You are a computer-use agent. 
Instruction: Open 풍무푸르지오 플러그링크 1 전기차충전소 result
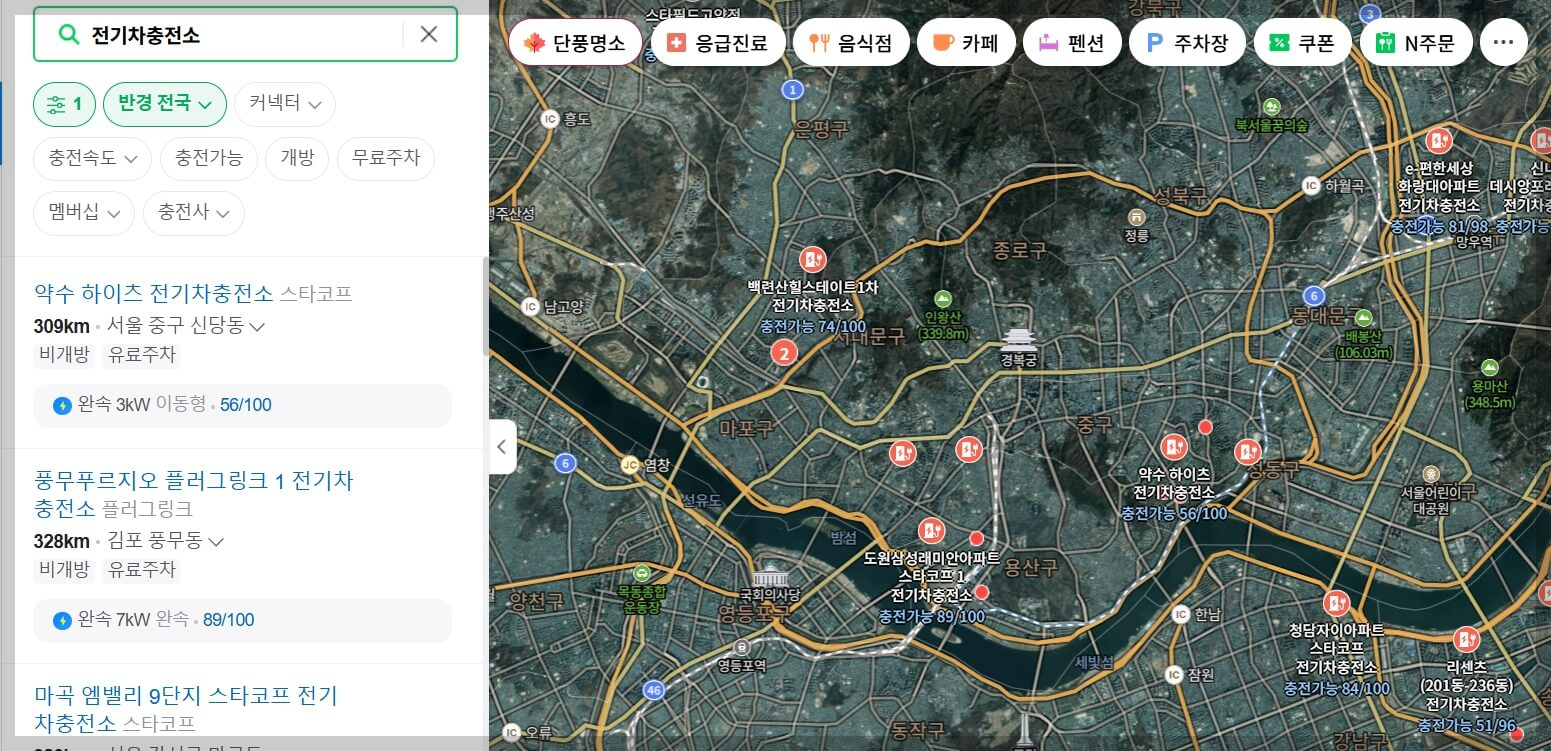193,494
